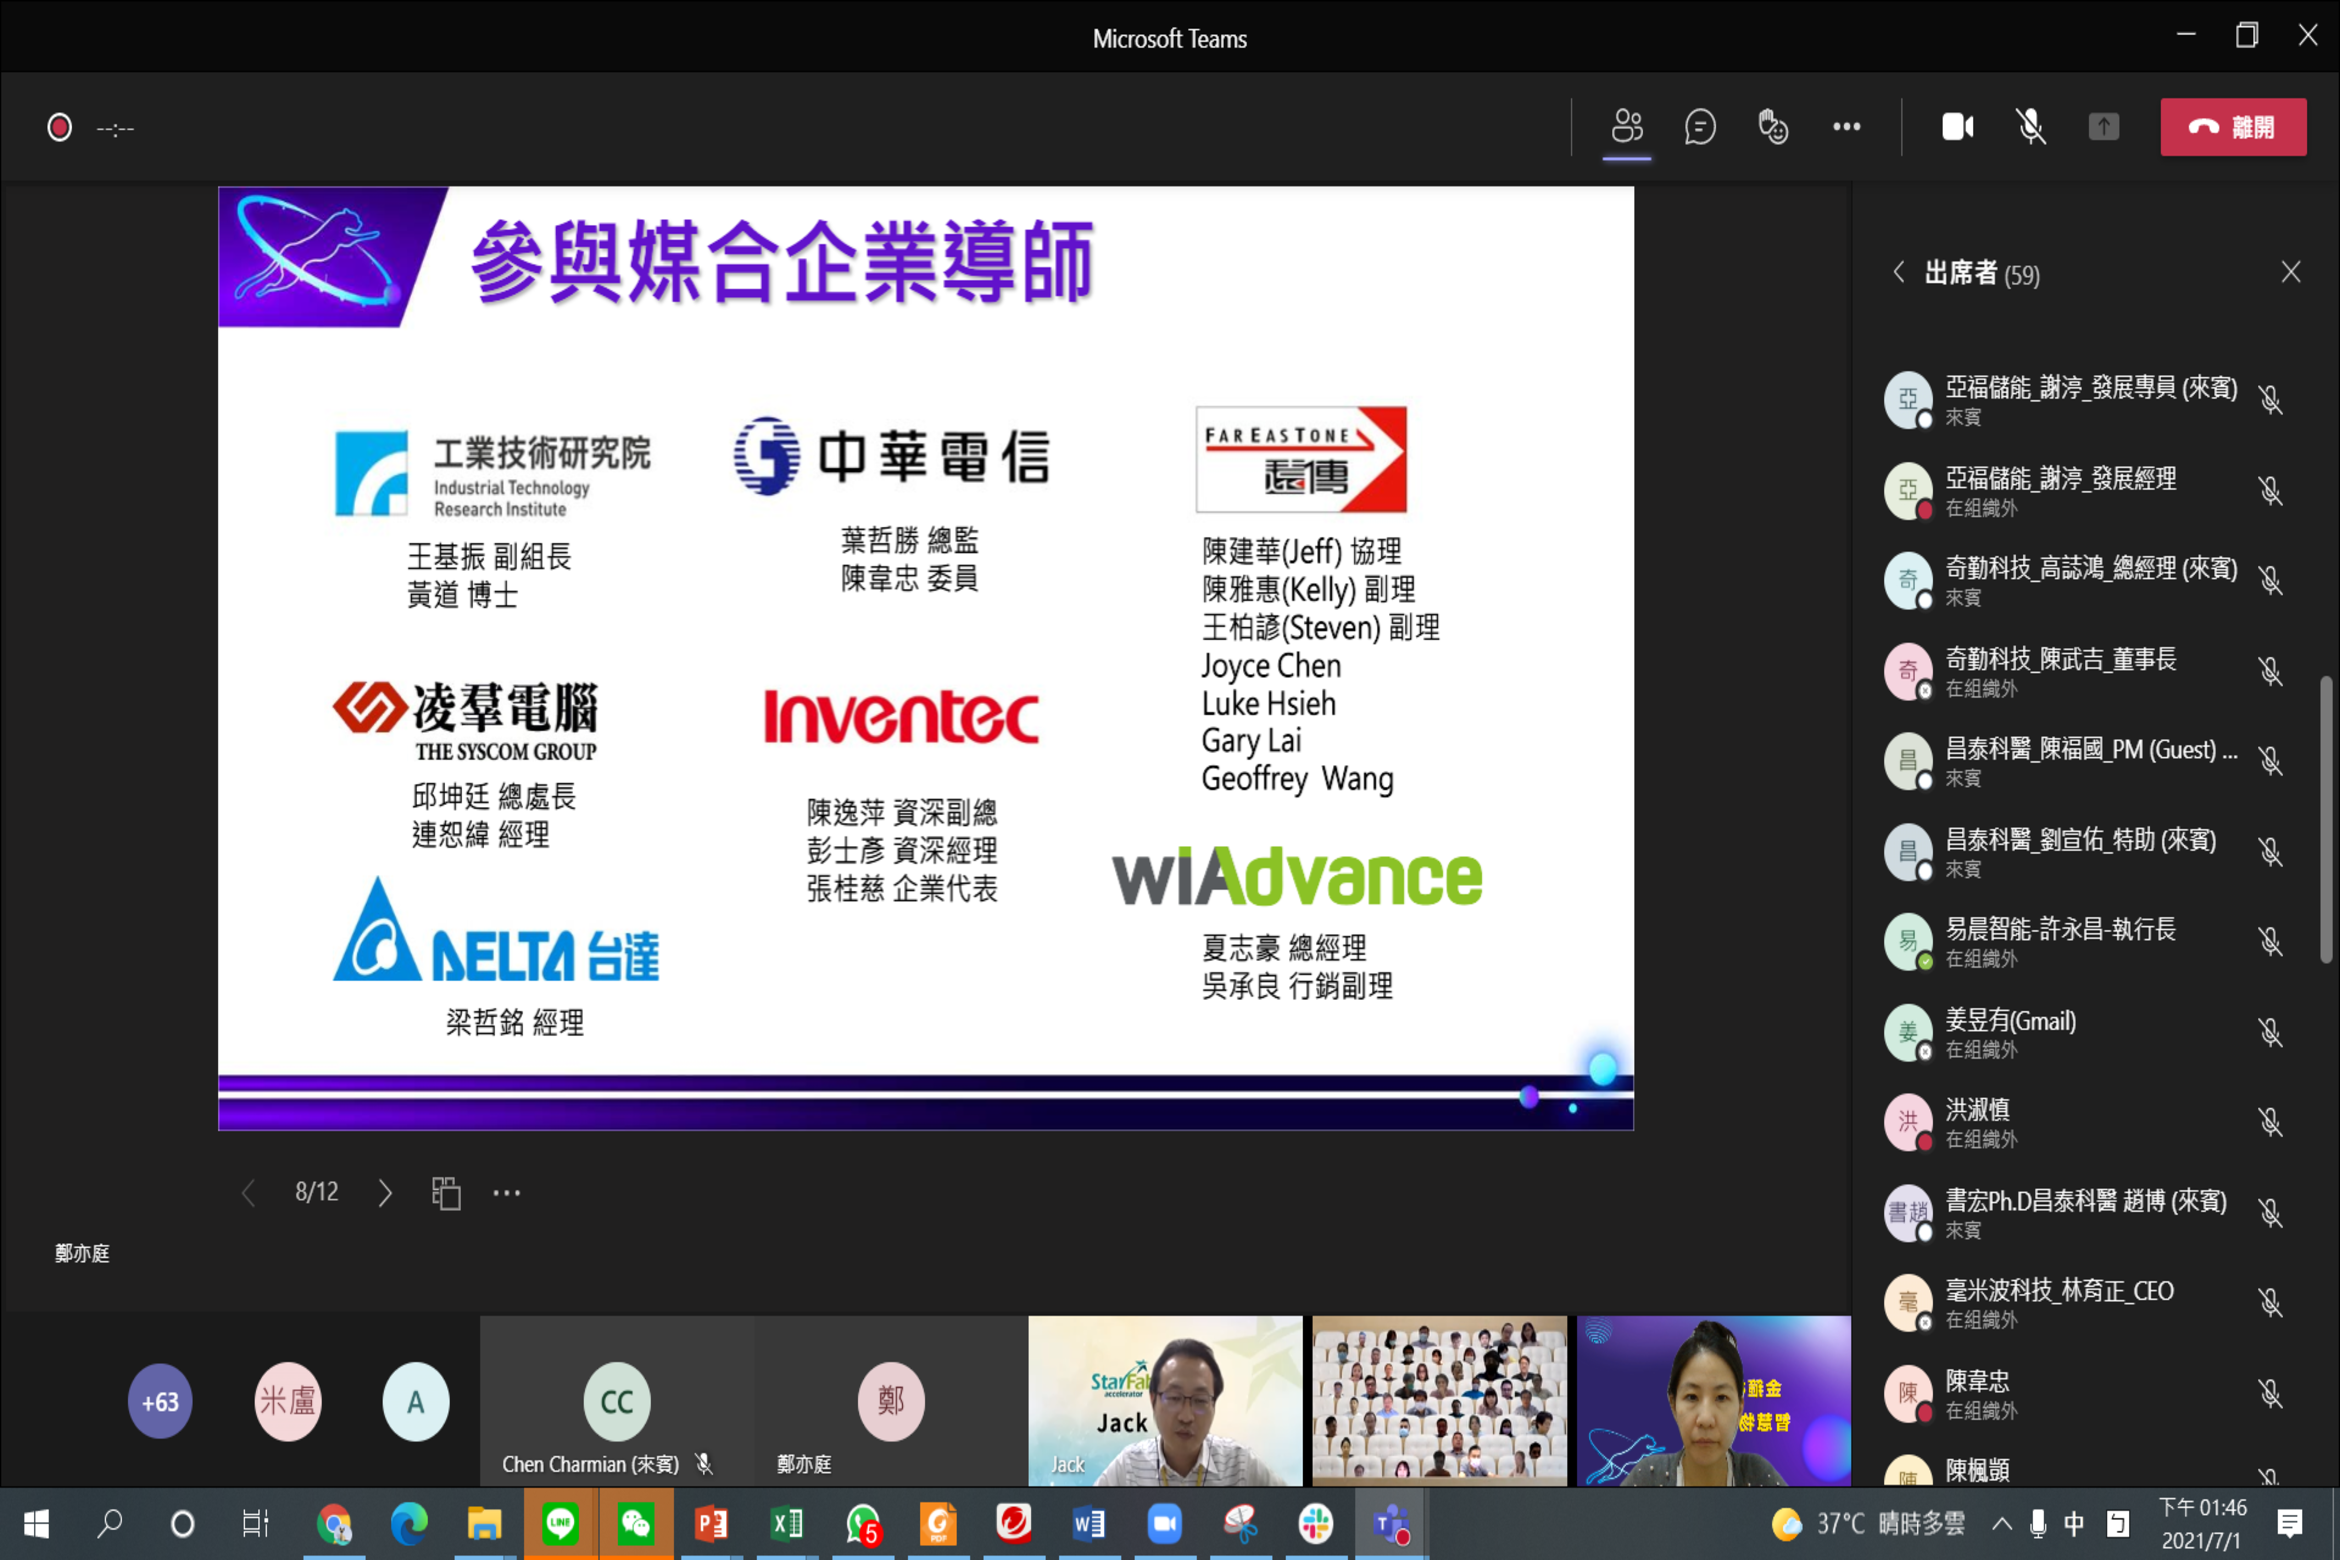Open File Explorer from taskbar
This screenshot has width=2340, height=1560.
[x=485, y=1524]
